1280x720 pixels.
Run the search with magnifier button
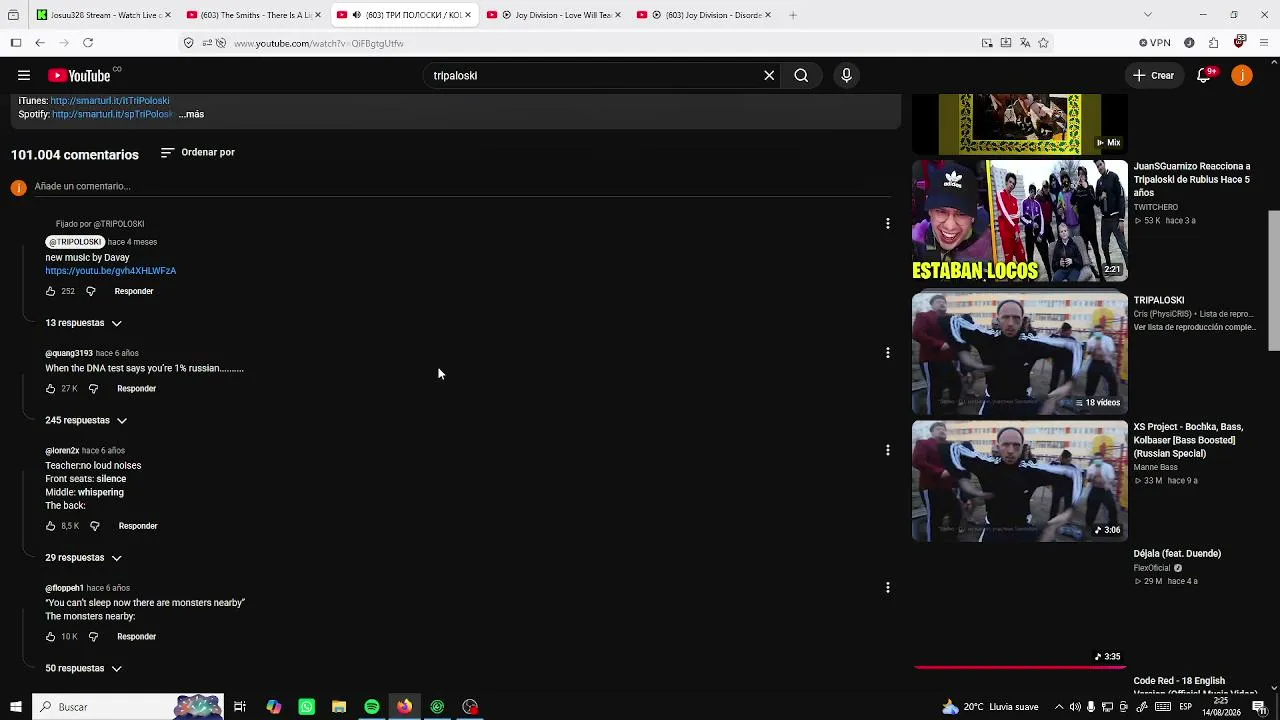801,75
